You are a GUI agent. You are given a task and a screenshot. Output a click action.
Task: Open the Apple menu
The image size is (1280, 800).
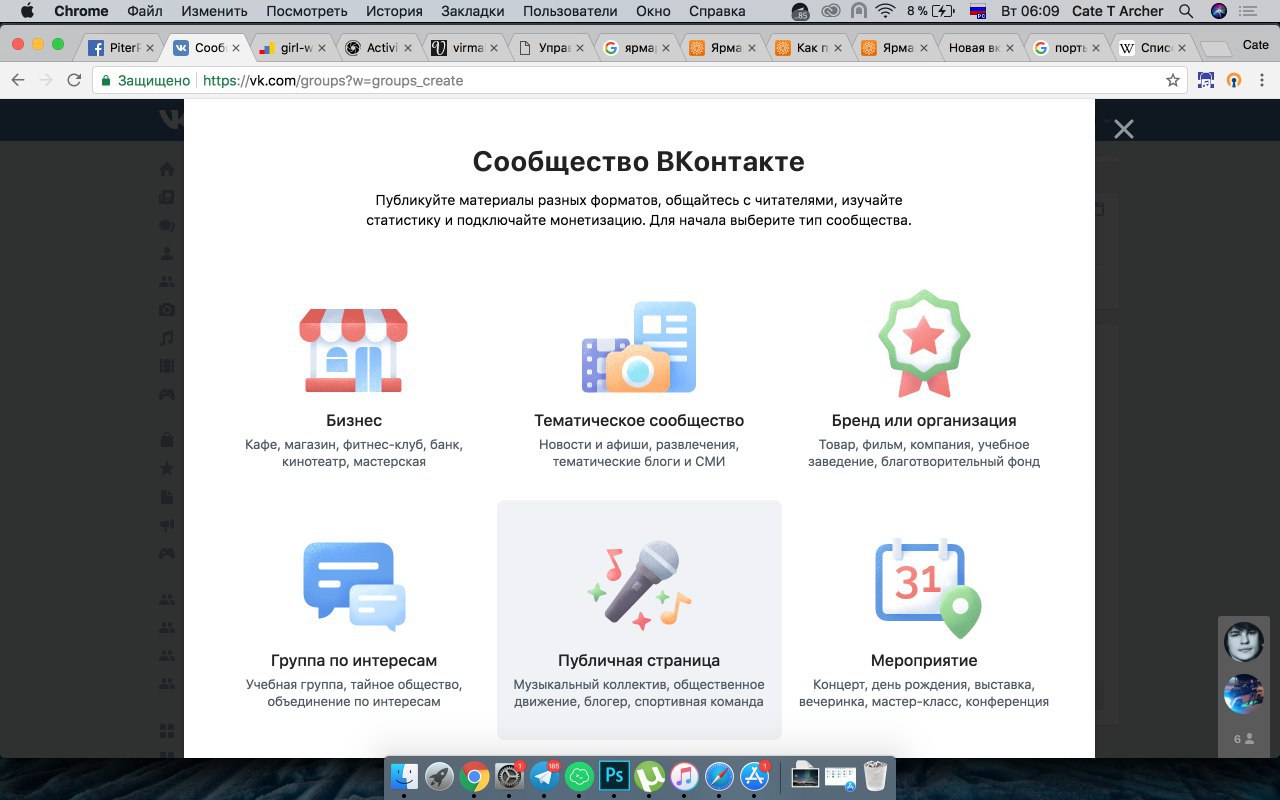(x=27, y=11)
